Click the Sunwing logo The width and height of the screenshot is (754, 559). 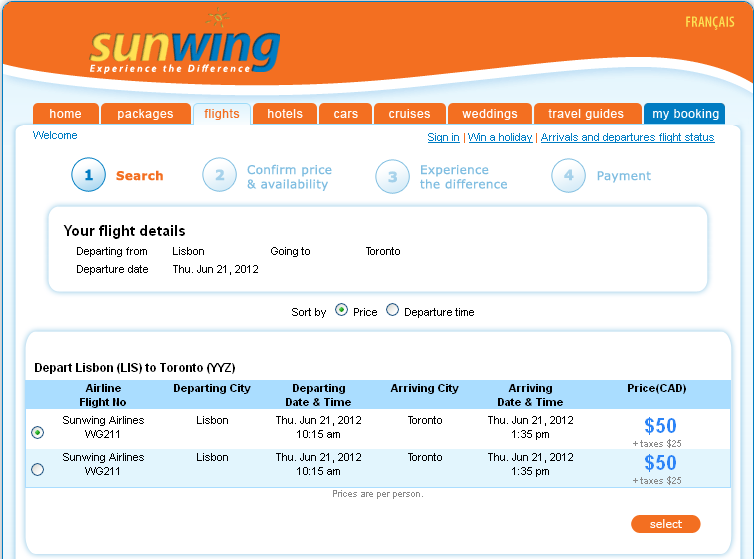[x=185, y=42]
